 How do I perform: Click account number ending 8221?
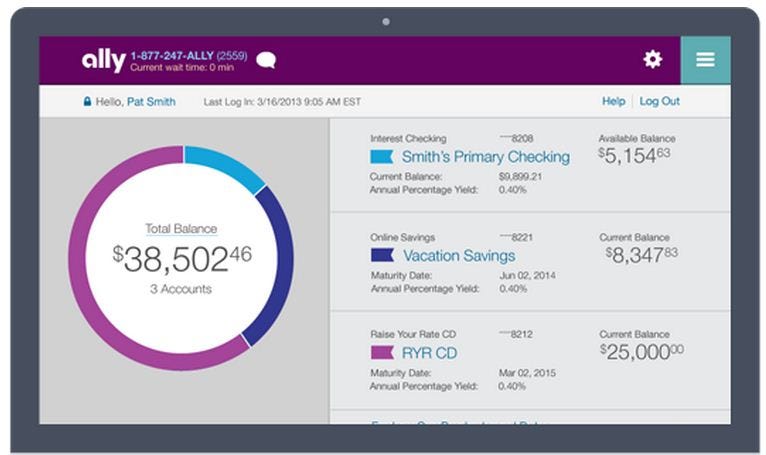point(516,238)
